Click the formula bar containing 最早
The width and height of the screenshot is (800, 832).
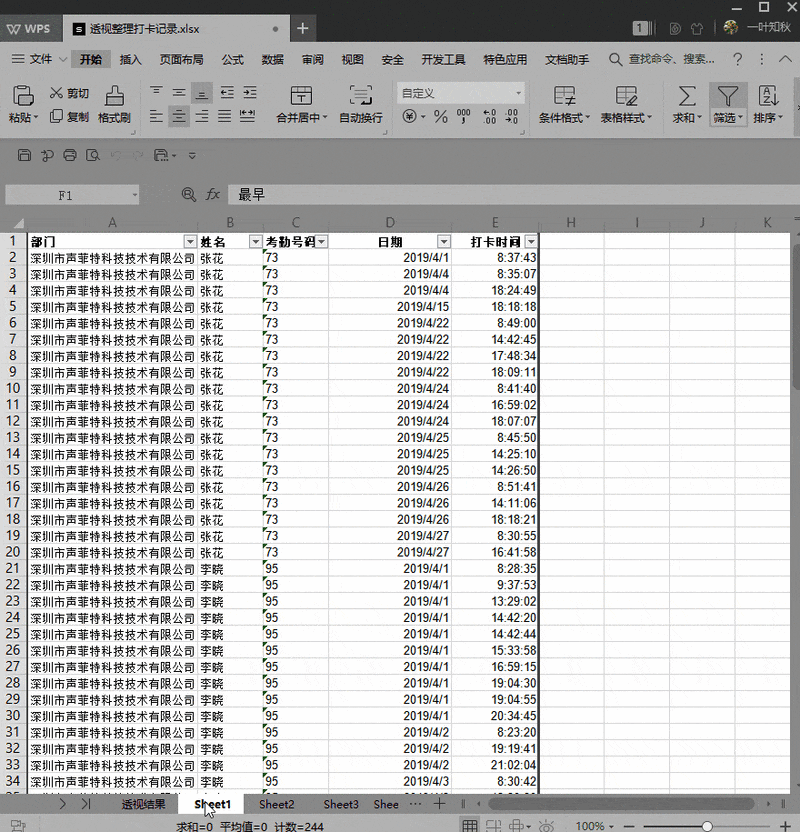[500, 195]
